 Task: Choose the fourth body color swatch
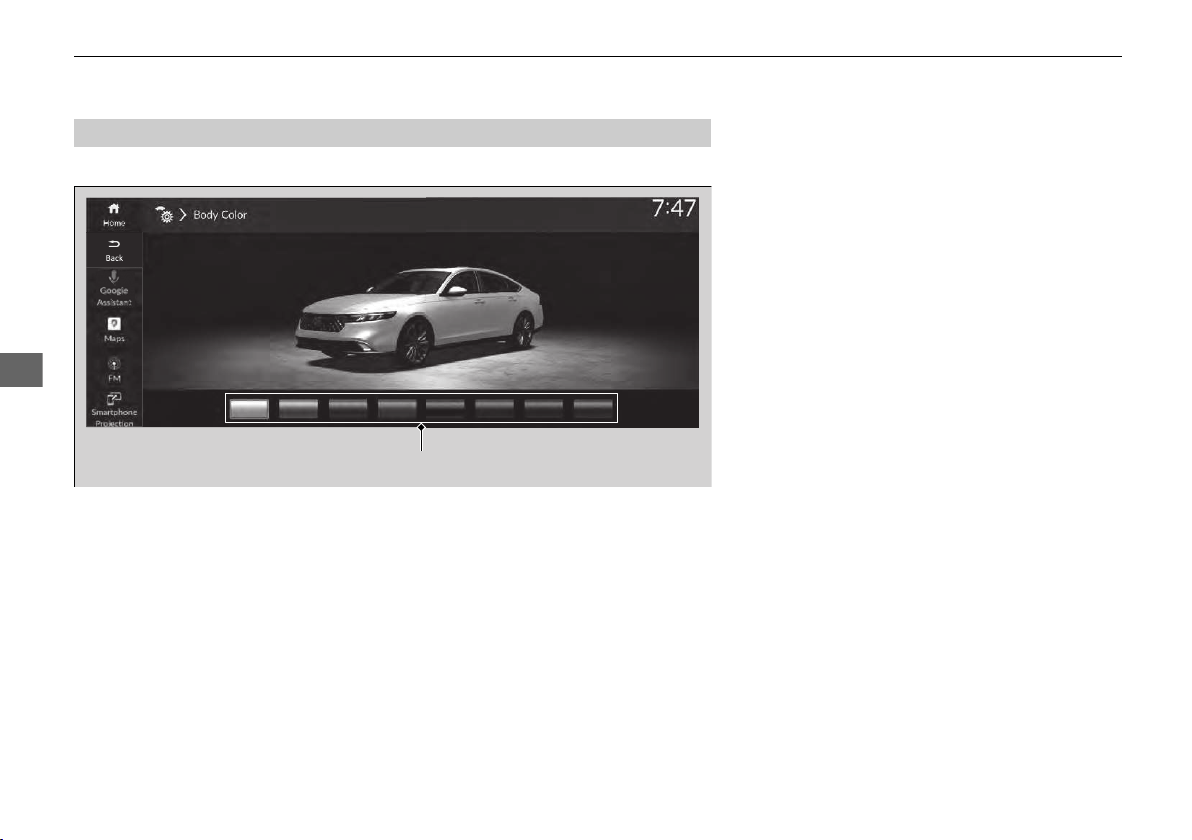[397, 408]
